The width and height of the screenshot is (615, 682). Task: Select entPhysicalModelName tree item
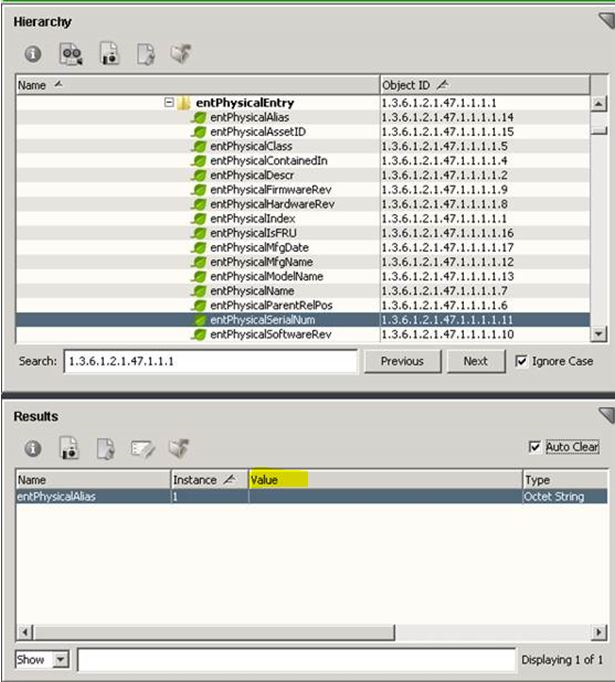pyautogui.click(x=266, y=276)
